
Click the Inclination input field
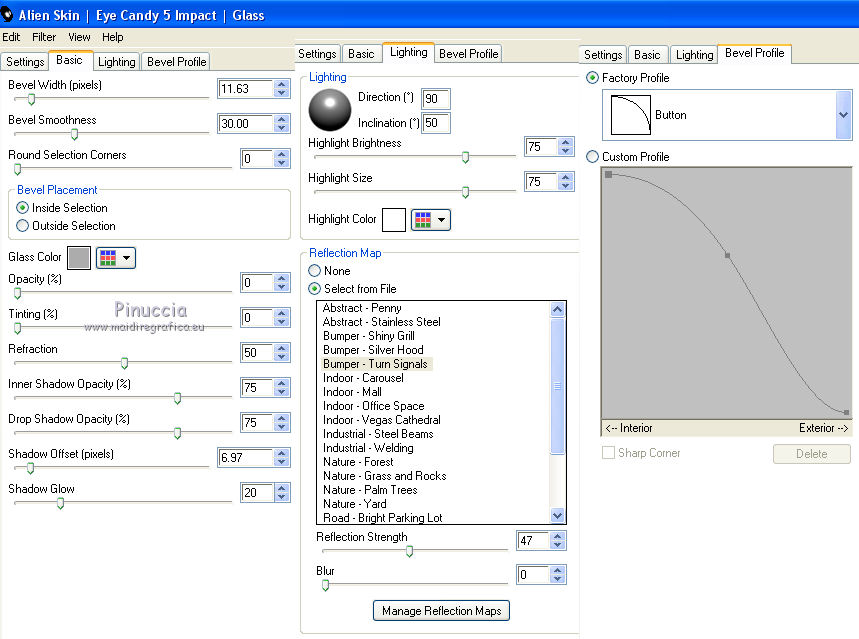(x=436, y=123)
